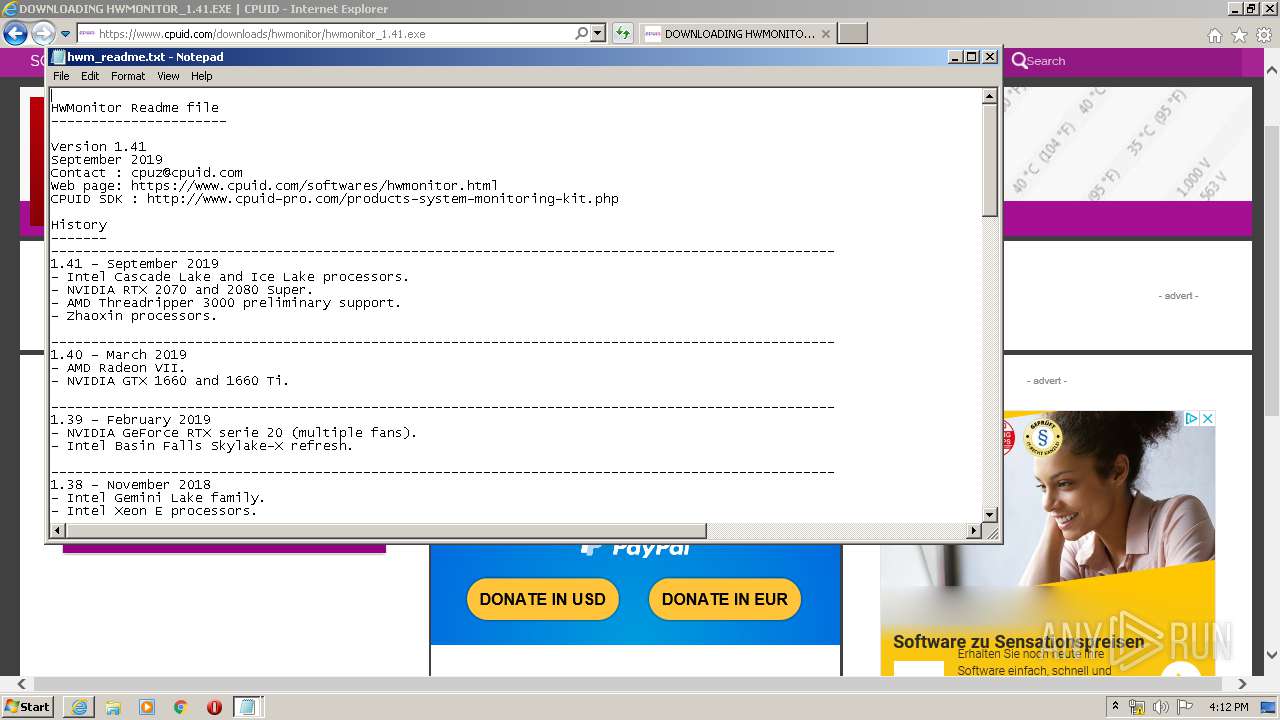This screenshot has height=720, width=1280.
Task: Close the ad with the X icon
Action: click(x=1207, y=418)
